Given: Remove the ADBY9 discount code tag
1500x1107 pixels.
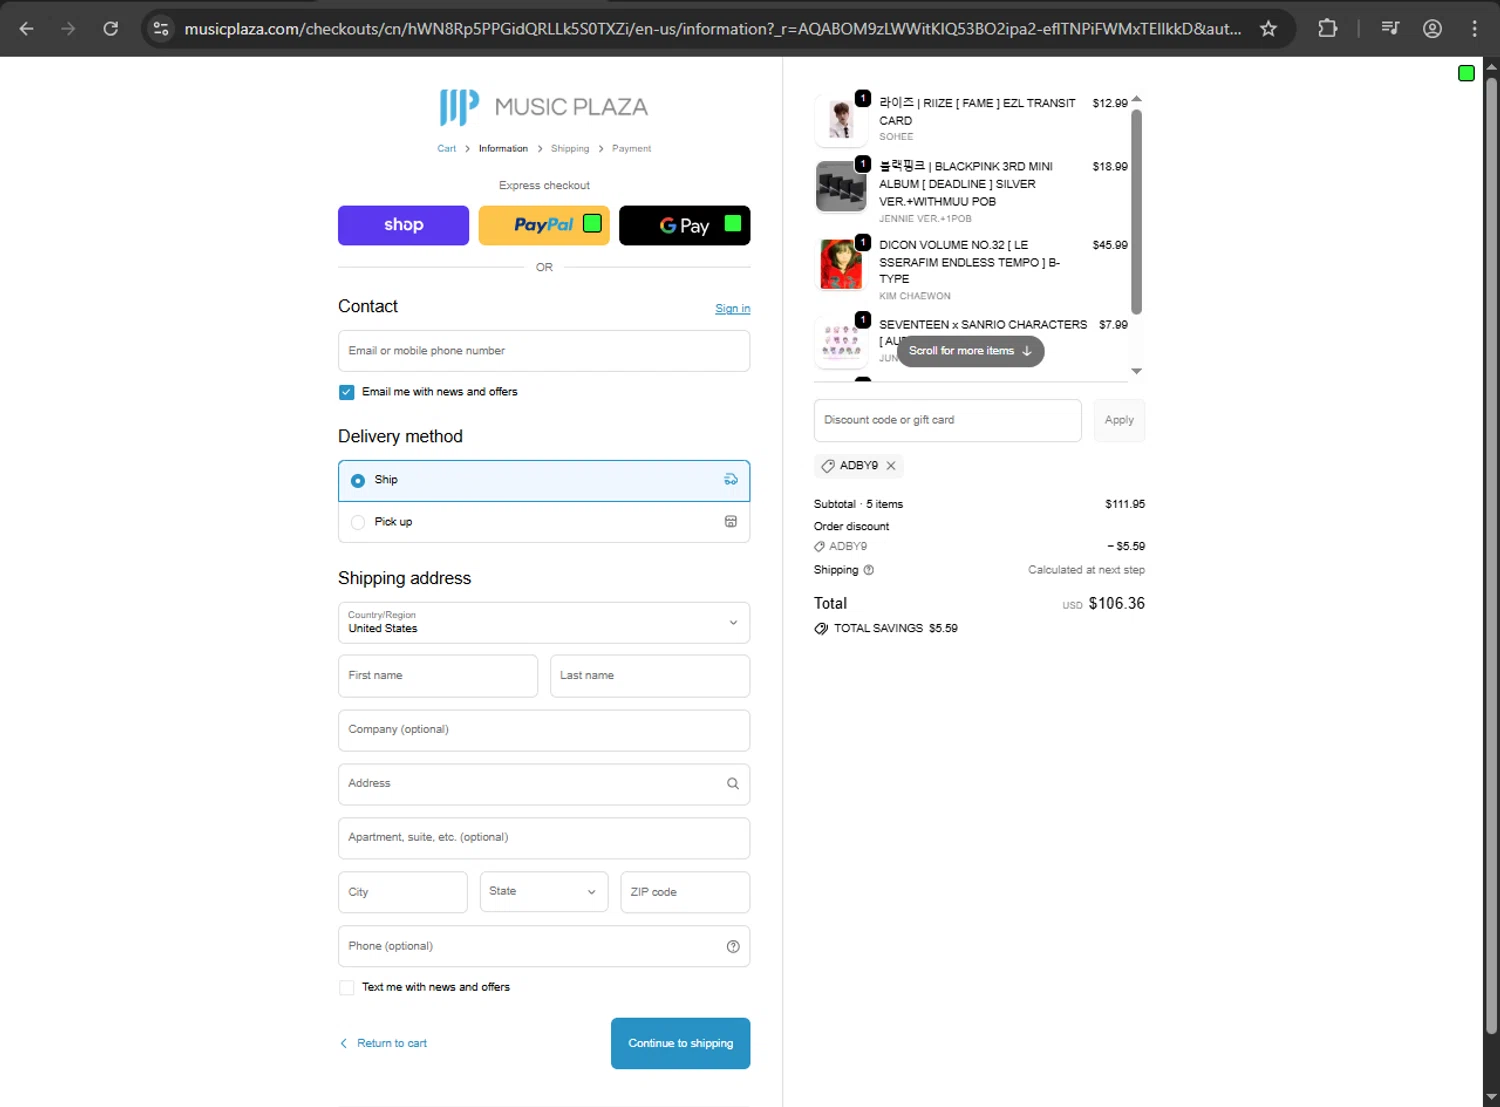Looking at the screenshot, I should coord(891,466).
